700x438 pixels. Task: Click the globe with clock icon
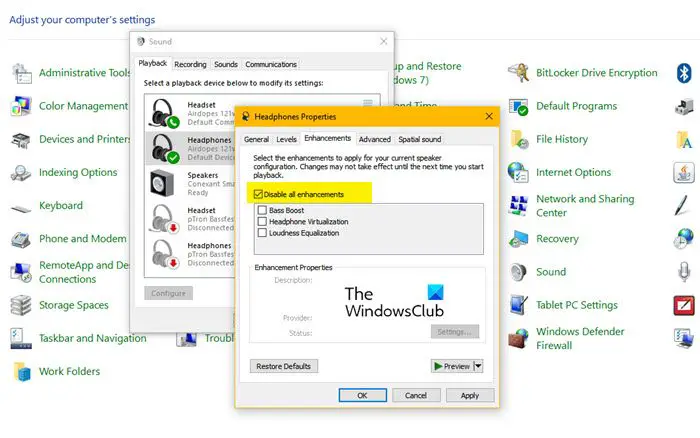pyautogui.click(x=684, y=238)
